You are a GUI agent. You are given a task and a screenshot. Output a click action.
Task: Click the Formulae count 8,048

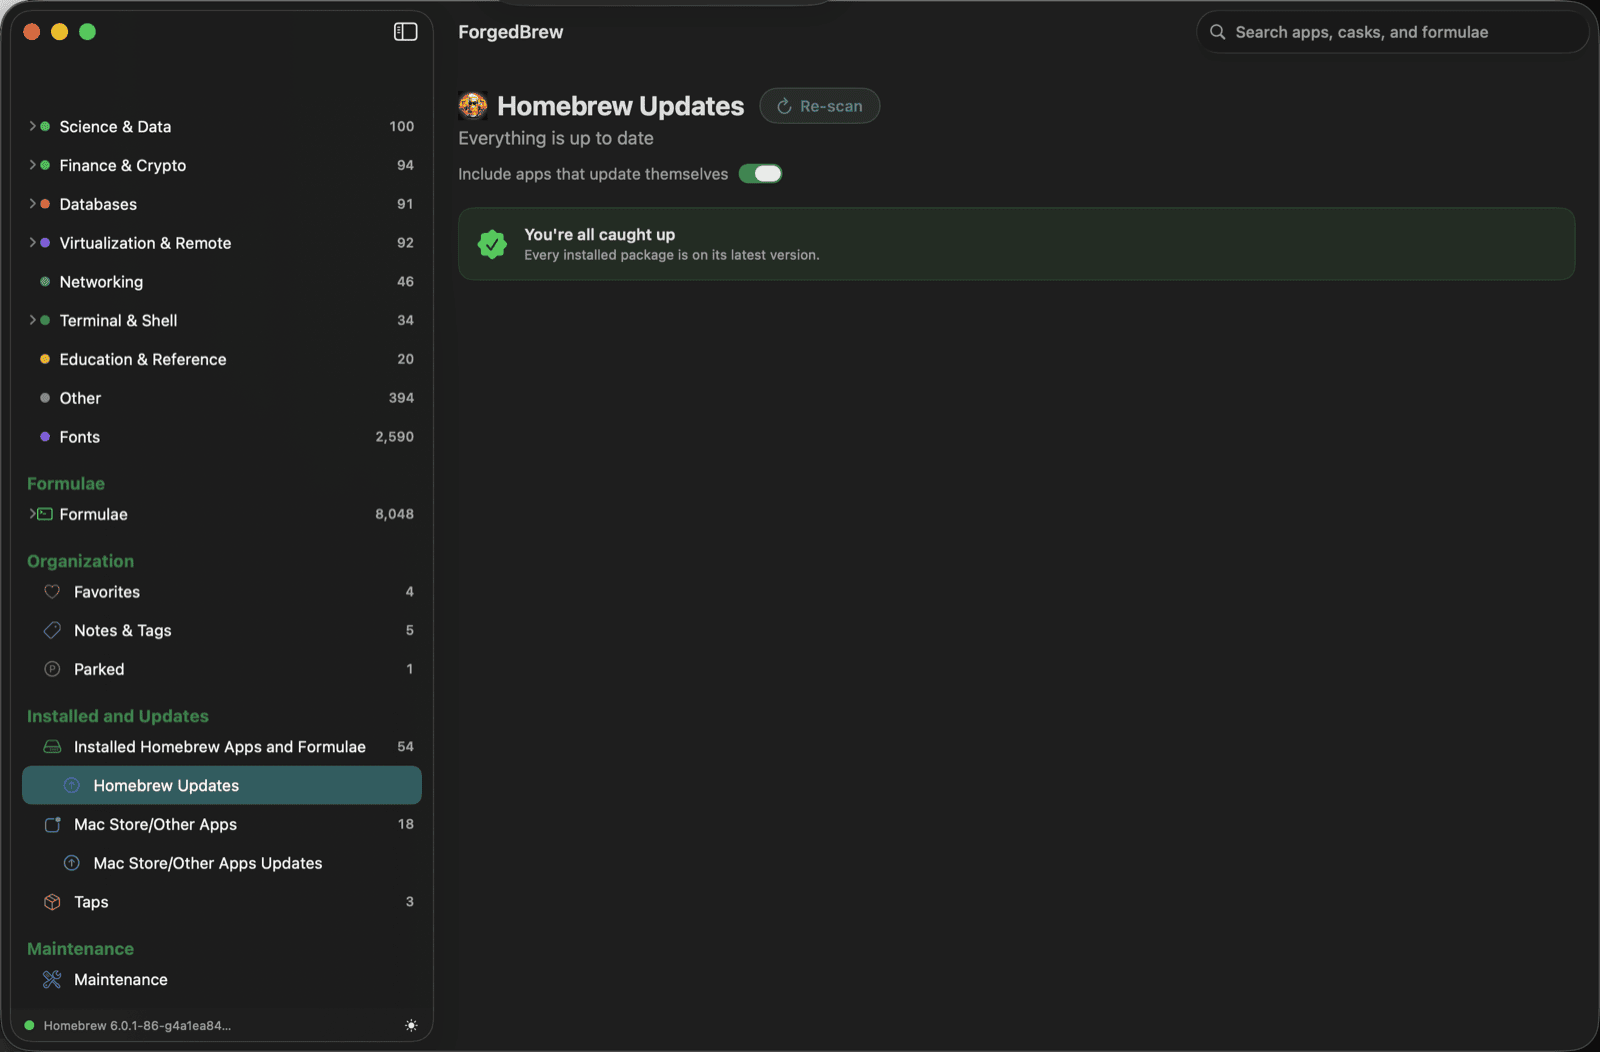394,514
